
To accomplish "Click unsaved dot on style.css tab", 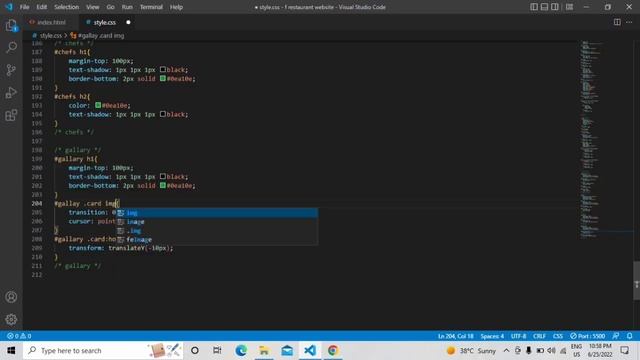I will coord(128,22).
